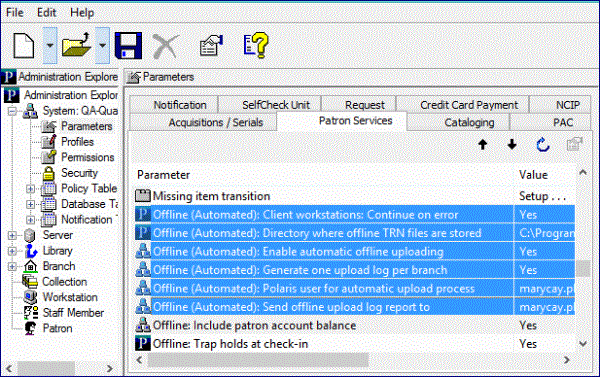Screen dimensions: 600x377
Task: Open the dropdown arrow next to New
Action: pos(50,46)
